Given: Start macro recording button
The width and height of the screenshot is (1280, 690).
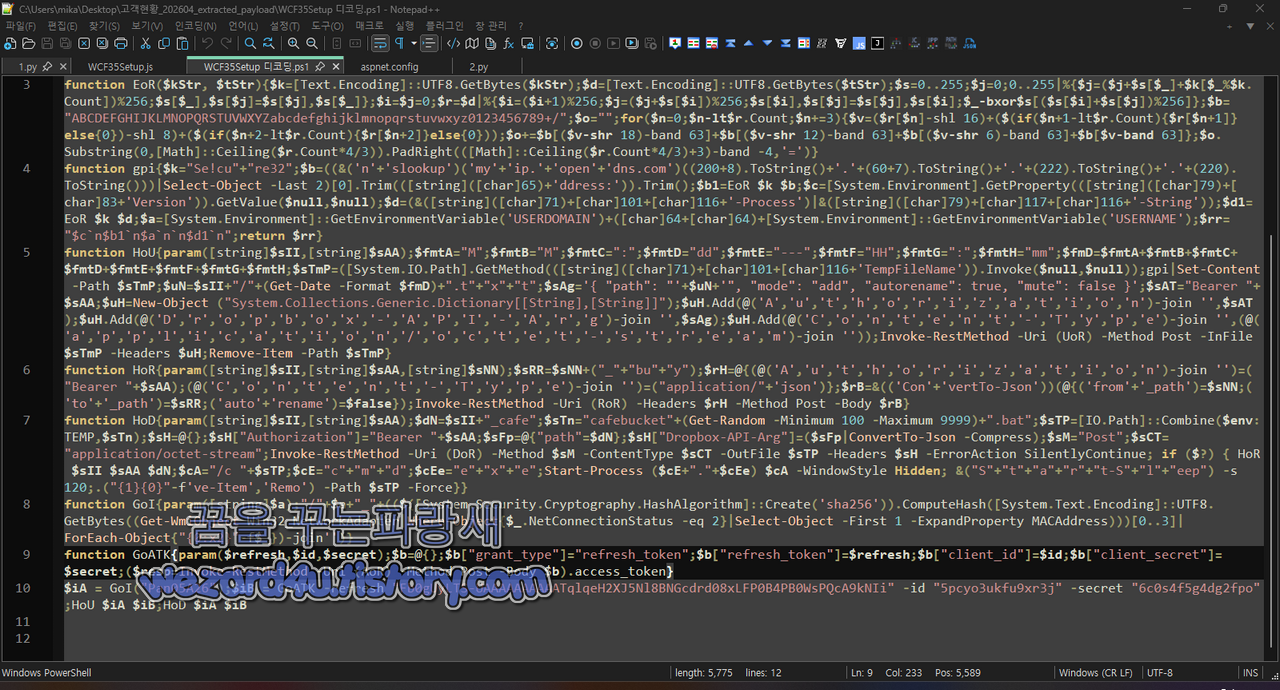Looking at the screenshot, I should click(577, 43).
